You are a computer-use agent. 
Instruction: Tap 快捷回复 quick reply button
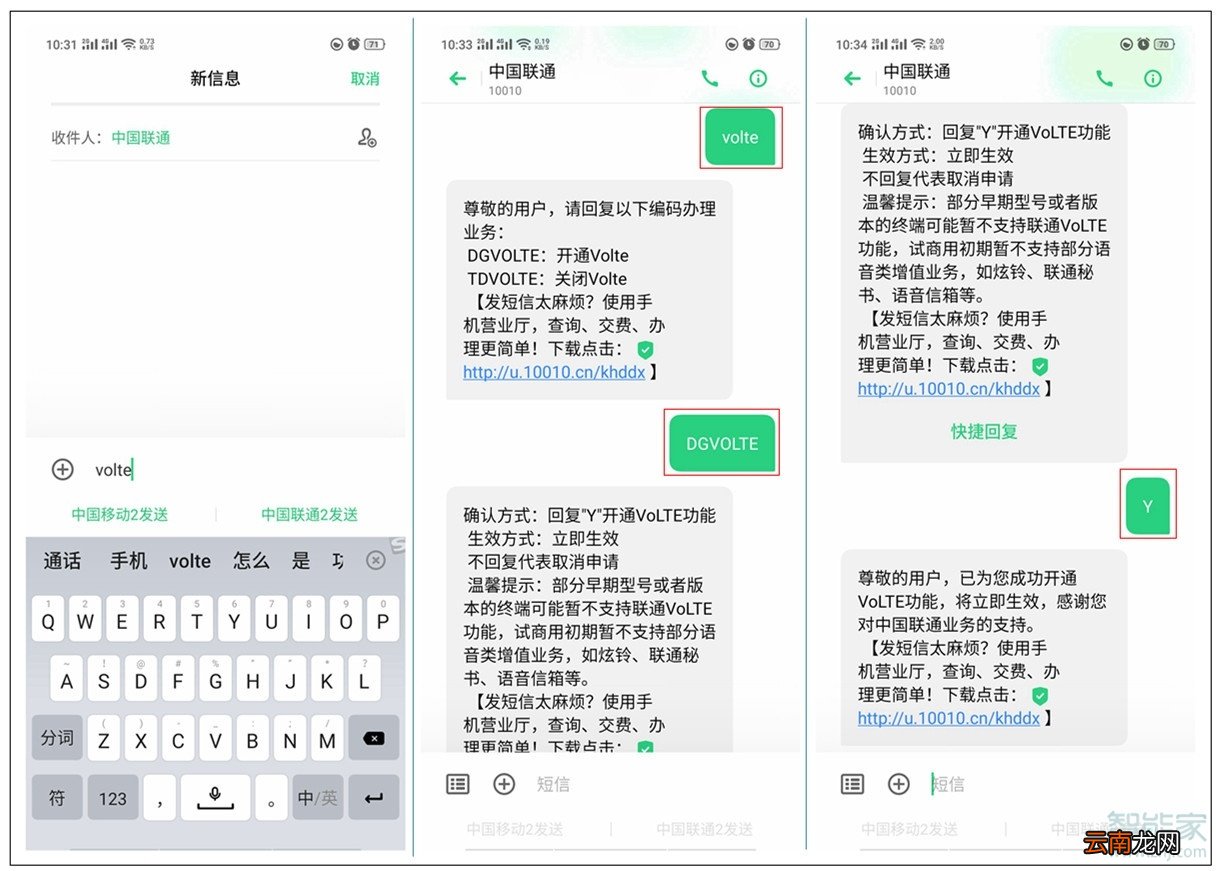pyautogui.click(x=984, y=431)
